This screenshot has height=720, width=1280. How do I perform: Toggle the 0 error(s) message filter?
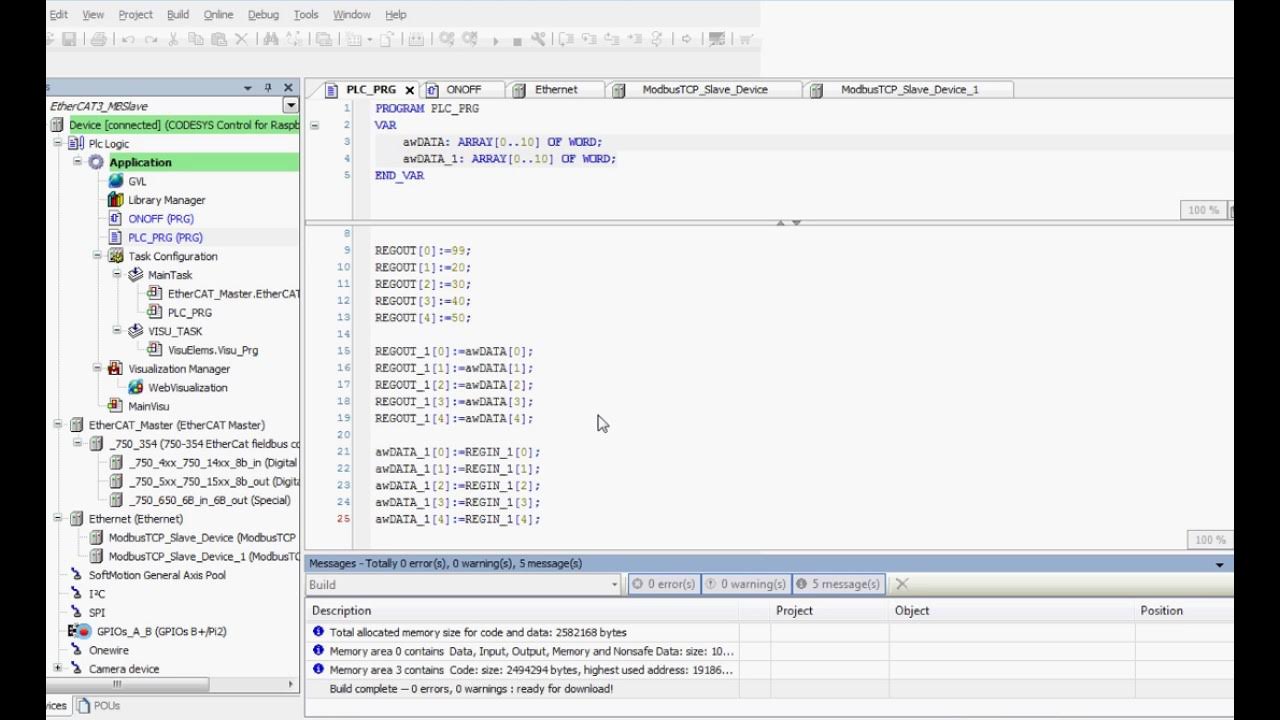(664, 584)
